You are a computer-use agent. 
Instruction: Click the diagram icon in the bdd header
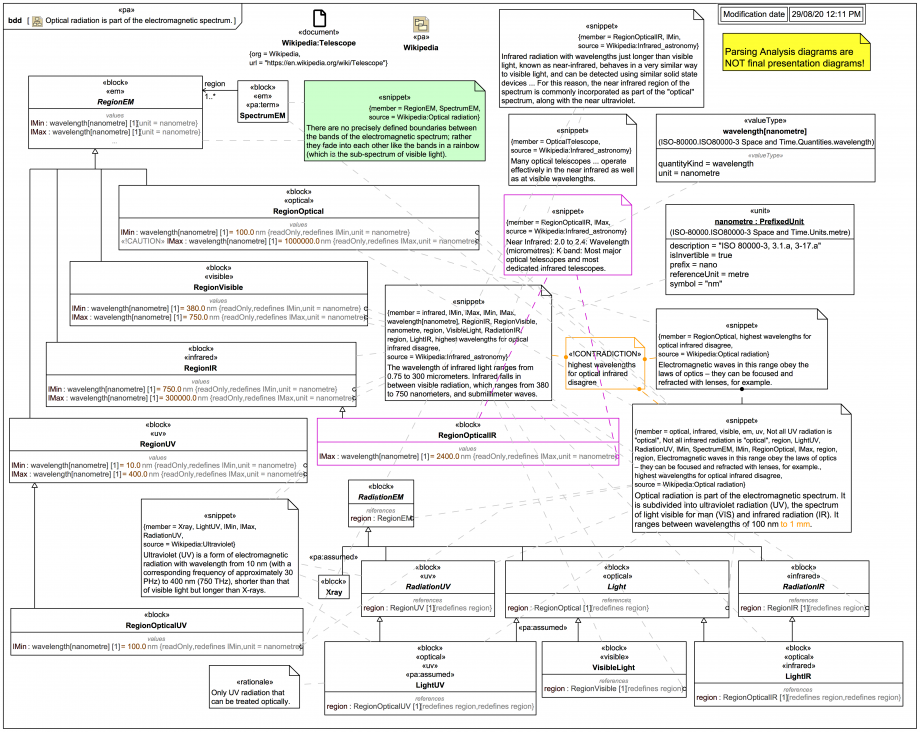click(x=38, y=20)
